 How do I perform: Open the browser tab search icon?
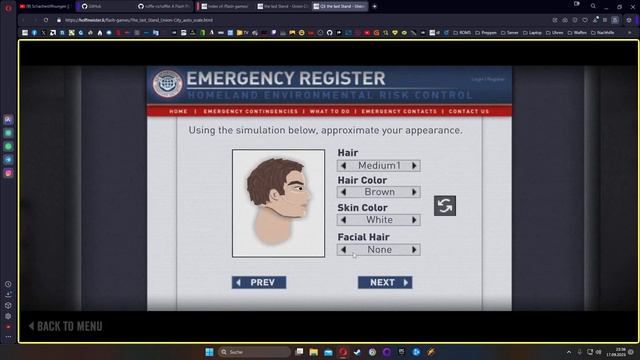pyautogui.click(x=593, y=6)
